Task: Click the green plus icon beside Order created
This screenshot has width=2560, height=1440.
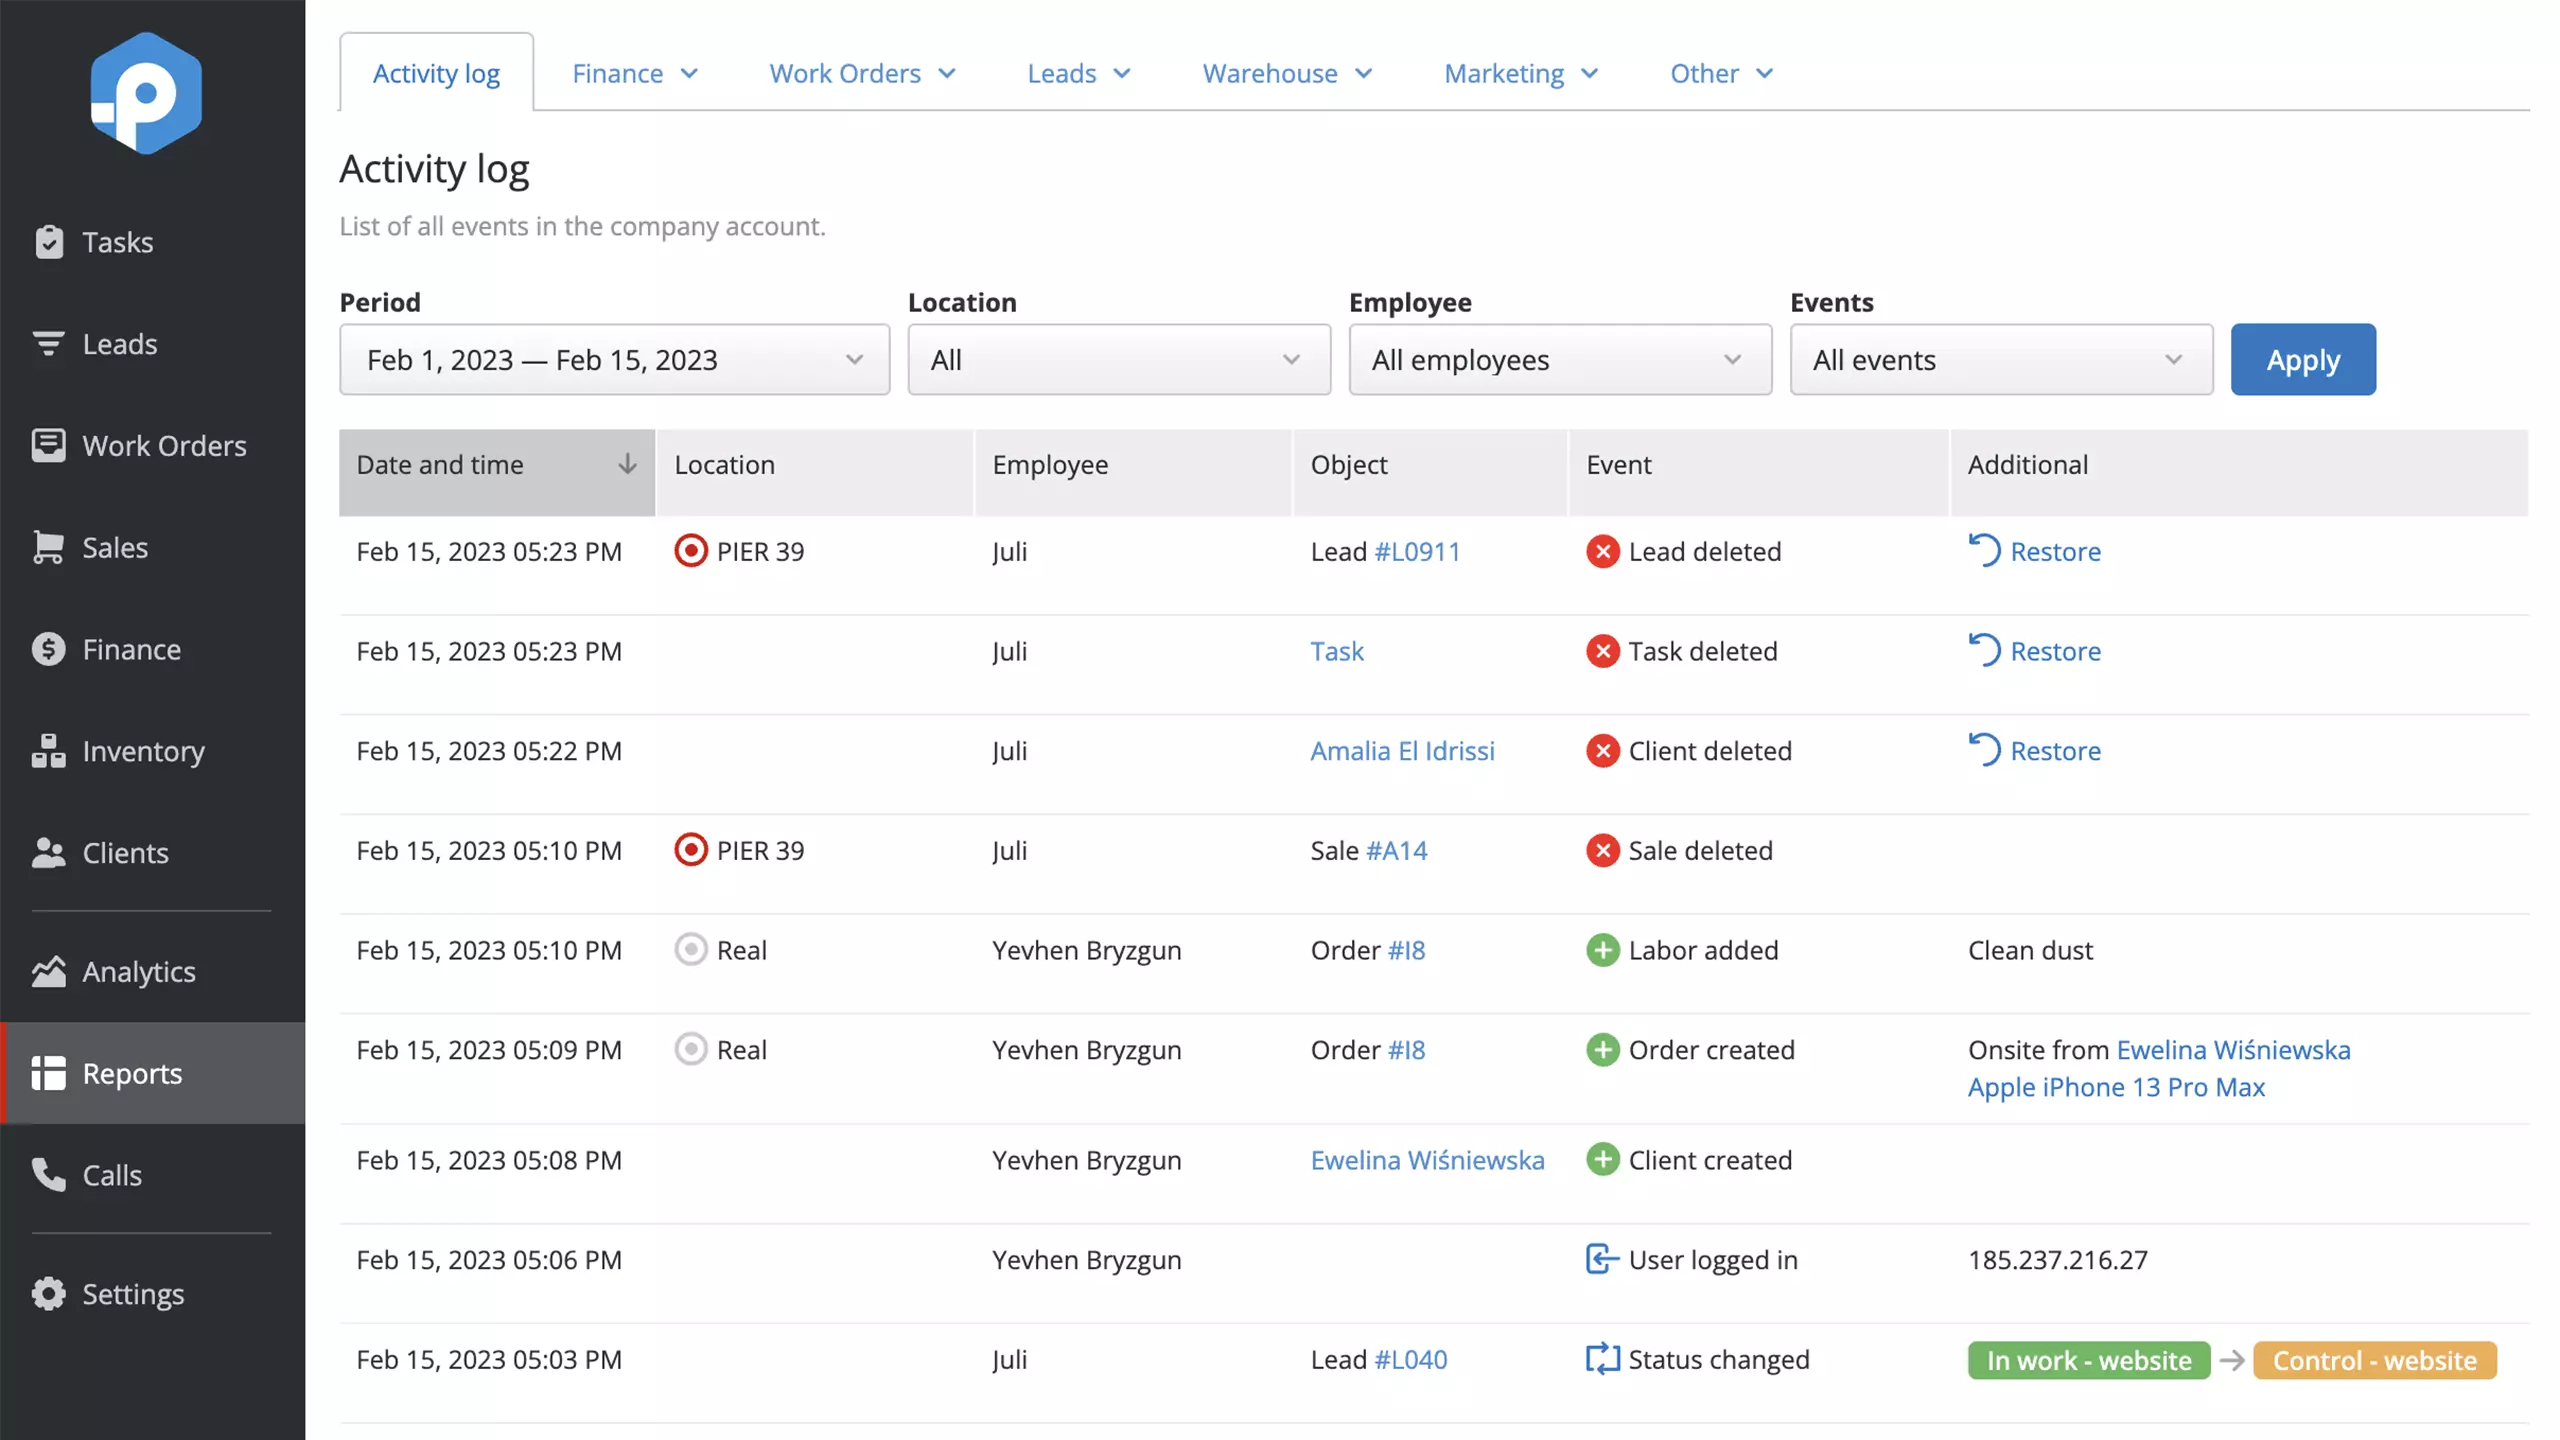Action: coord(1602,1050)
